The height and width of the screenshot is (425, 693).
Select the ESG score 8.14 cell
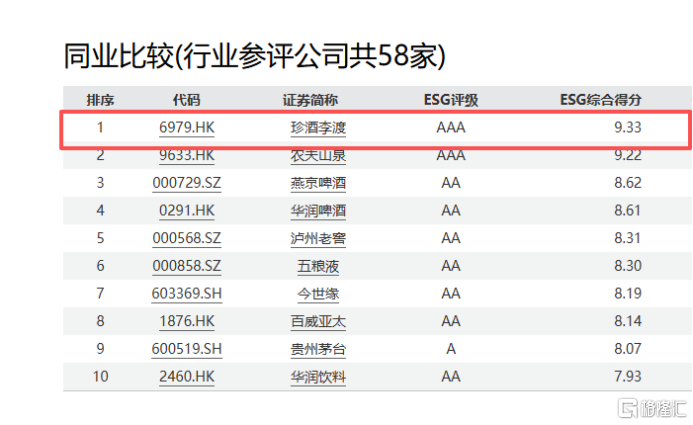pos(628,321)
